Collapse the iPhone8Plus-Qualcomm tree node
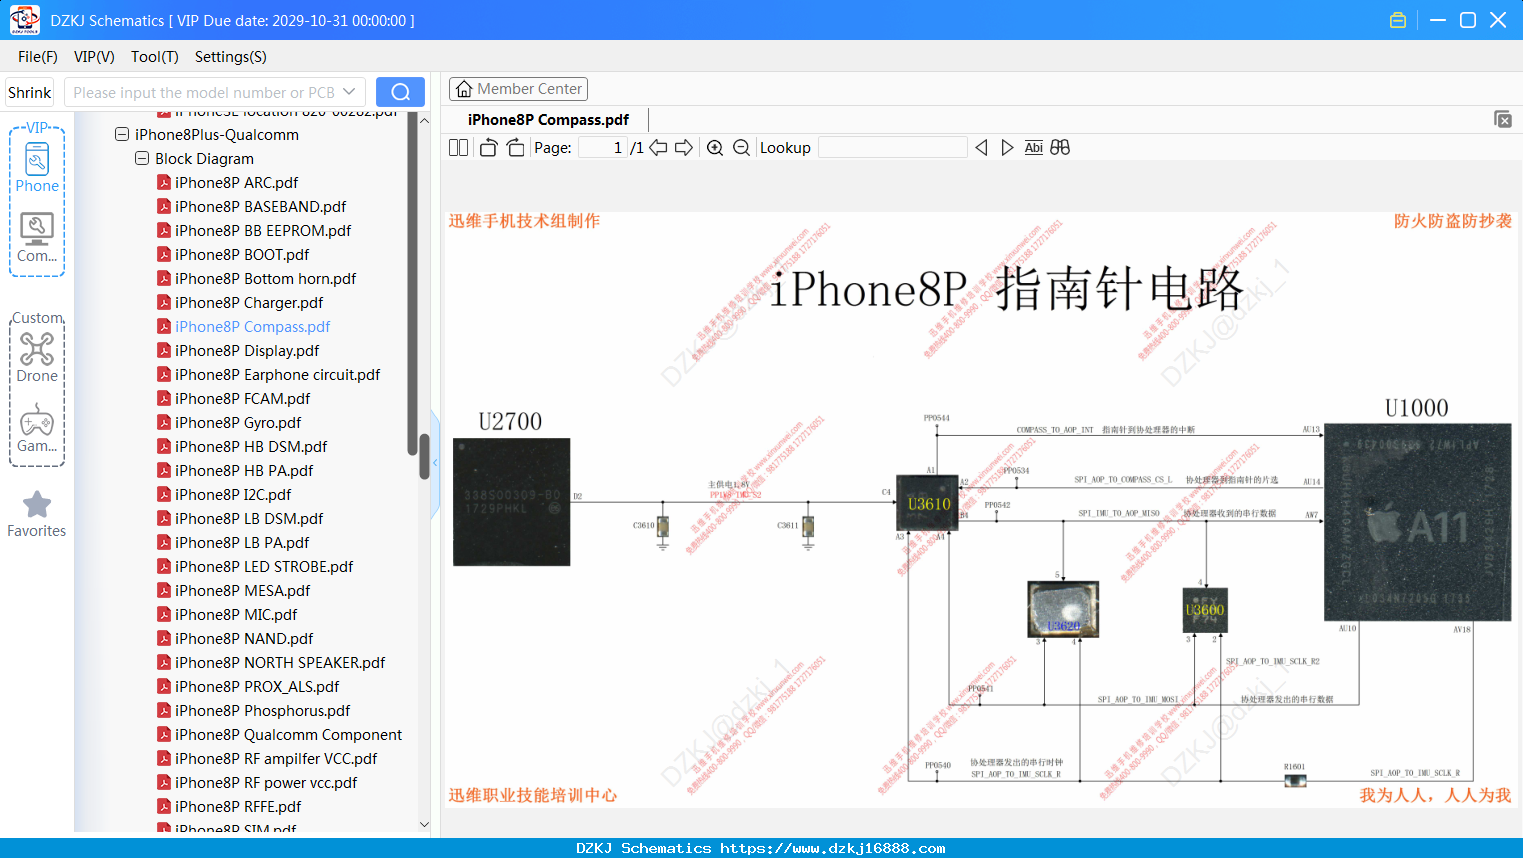This screenshot has width=1523, height=858. (122, 134)
